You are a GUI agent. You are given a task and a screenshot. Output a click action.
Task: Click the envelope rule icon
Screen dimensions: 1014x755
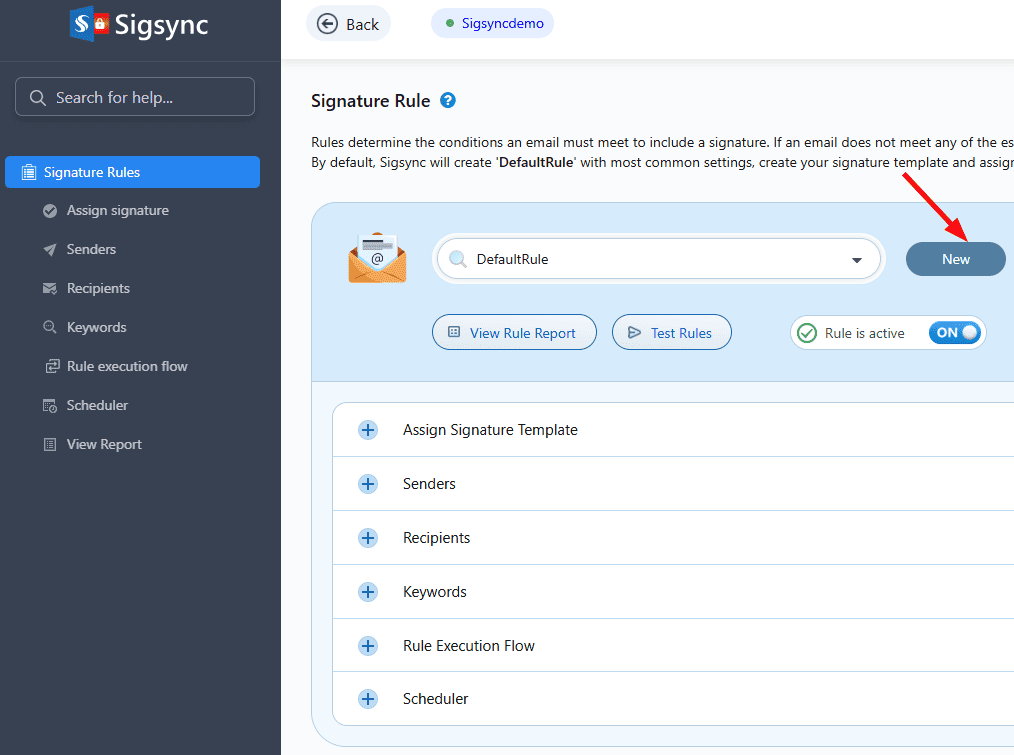click(x=377, y=257)
